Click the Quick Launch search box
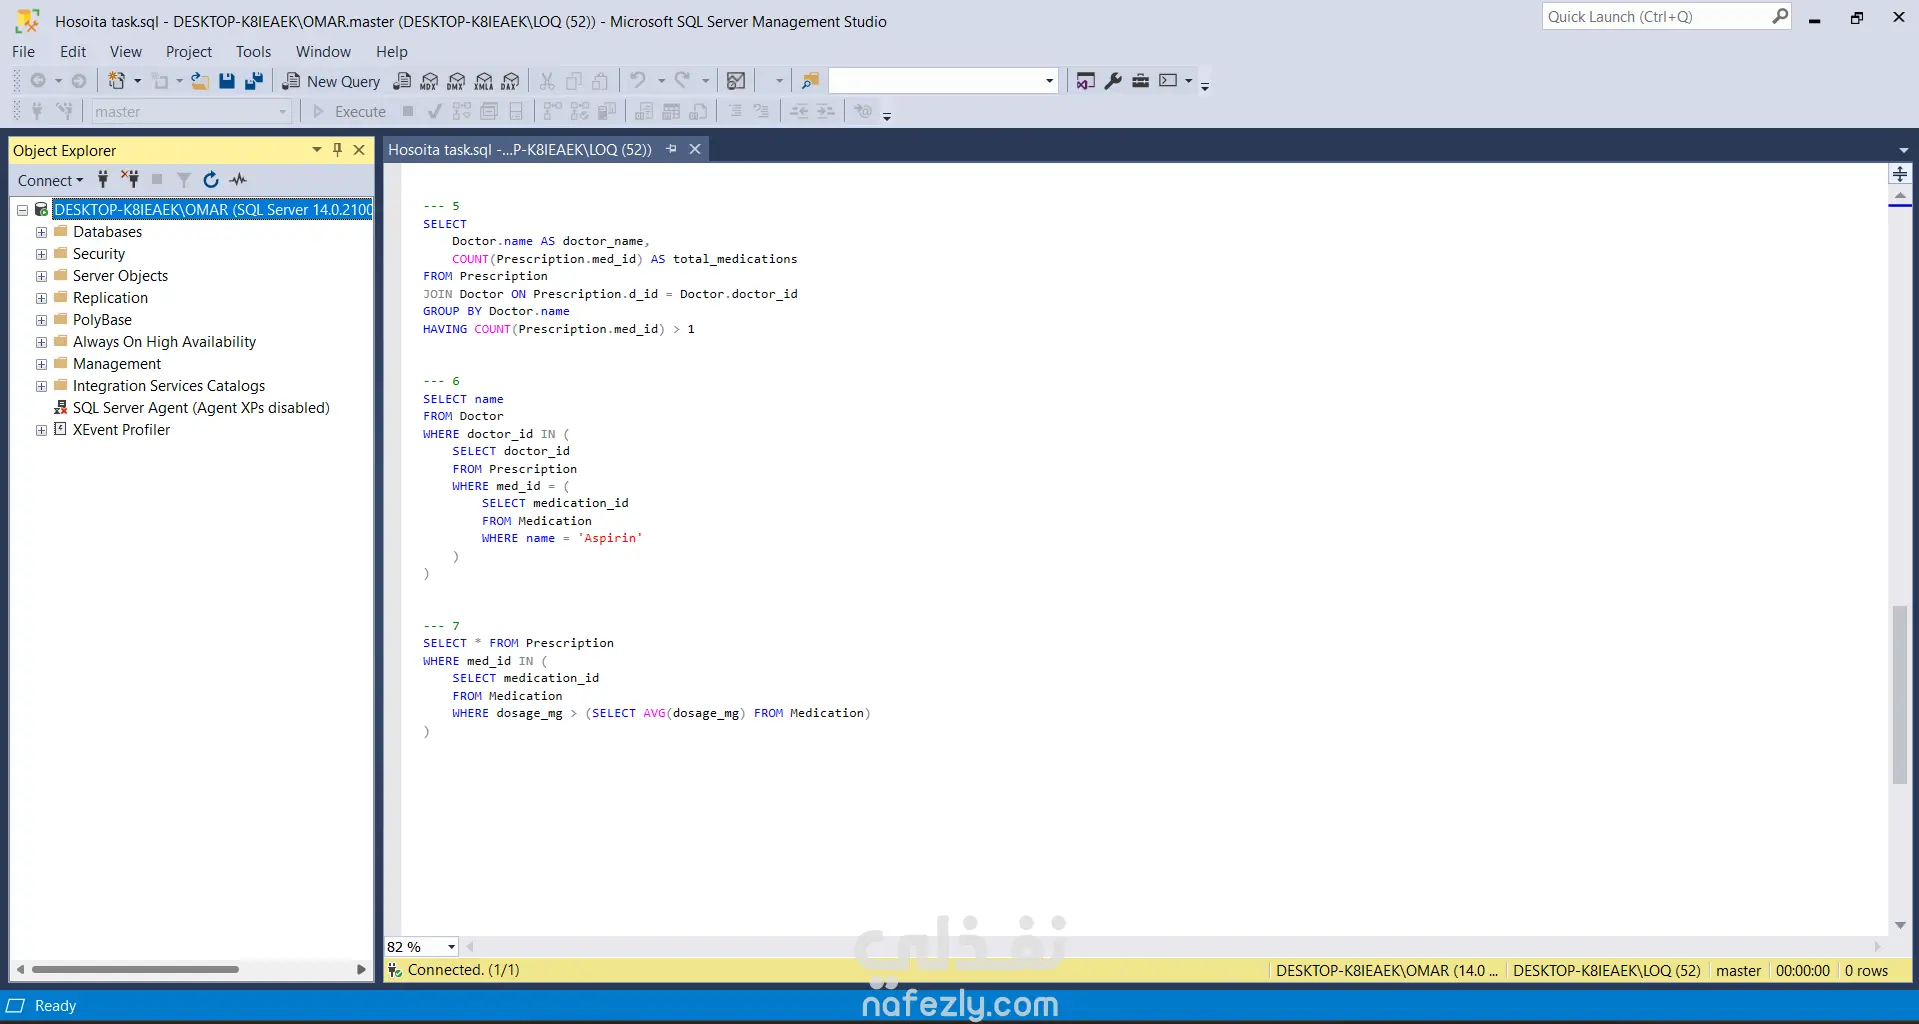The image size is (1919, 1024). (x=1656, y=17)
